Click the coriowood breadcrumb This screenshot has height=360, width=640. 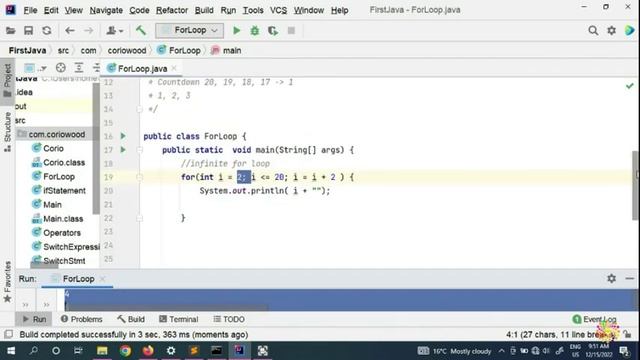point(127,51)
